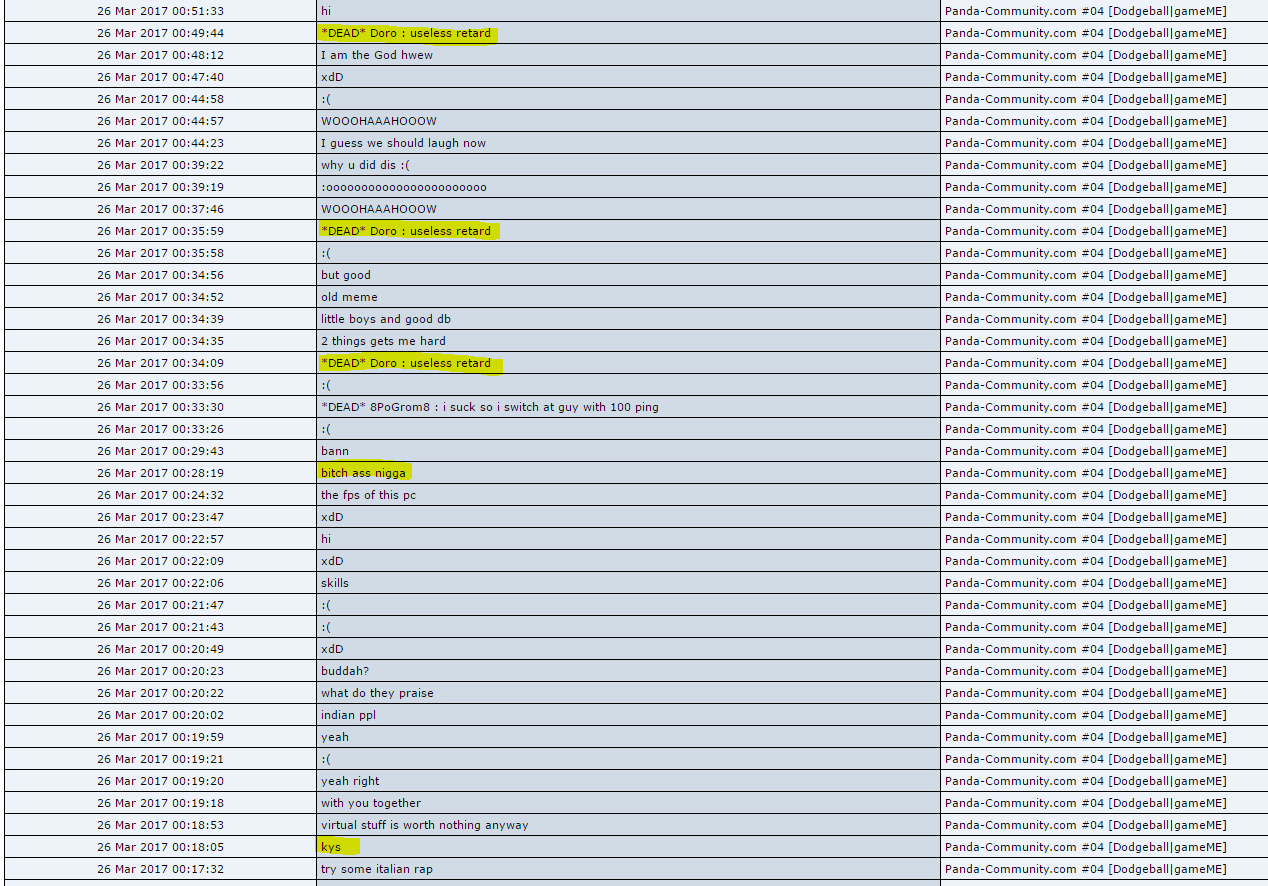Click the timestamp 26 Mar 2017 00:51:33
Screen dimensions: 1268x886
160,11
